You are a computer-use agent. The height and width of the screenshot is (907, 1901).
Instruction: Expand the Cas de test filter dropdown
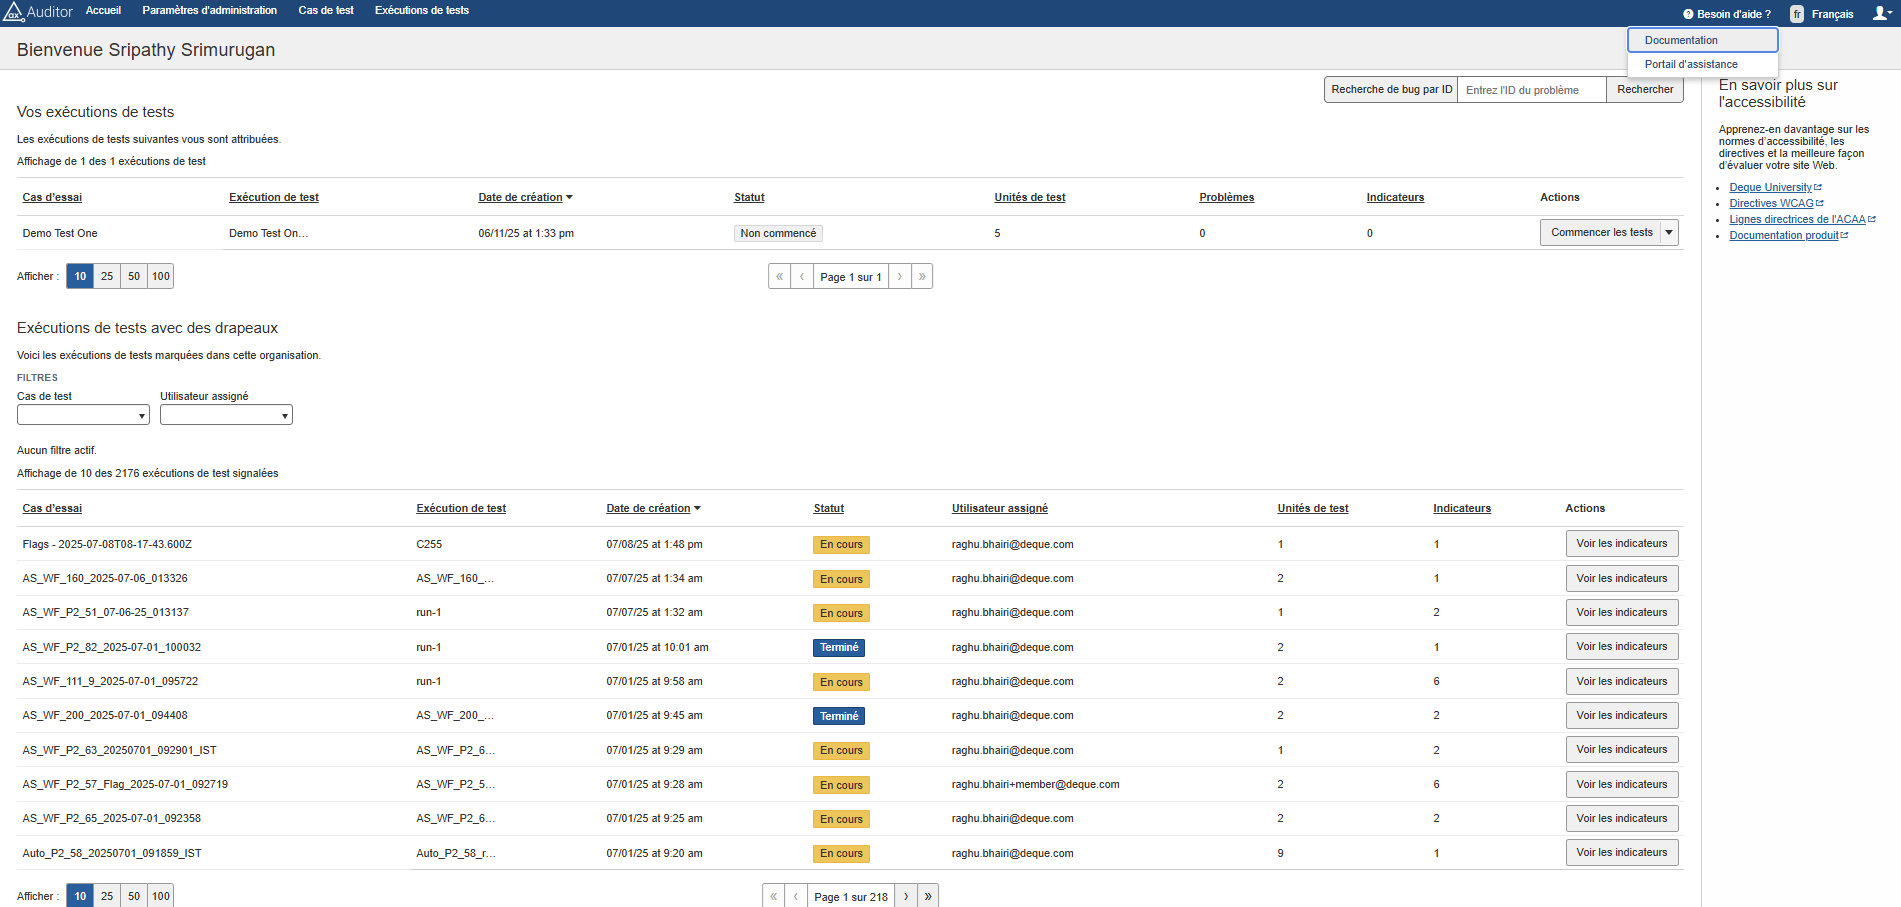click(x=83, y=415)
